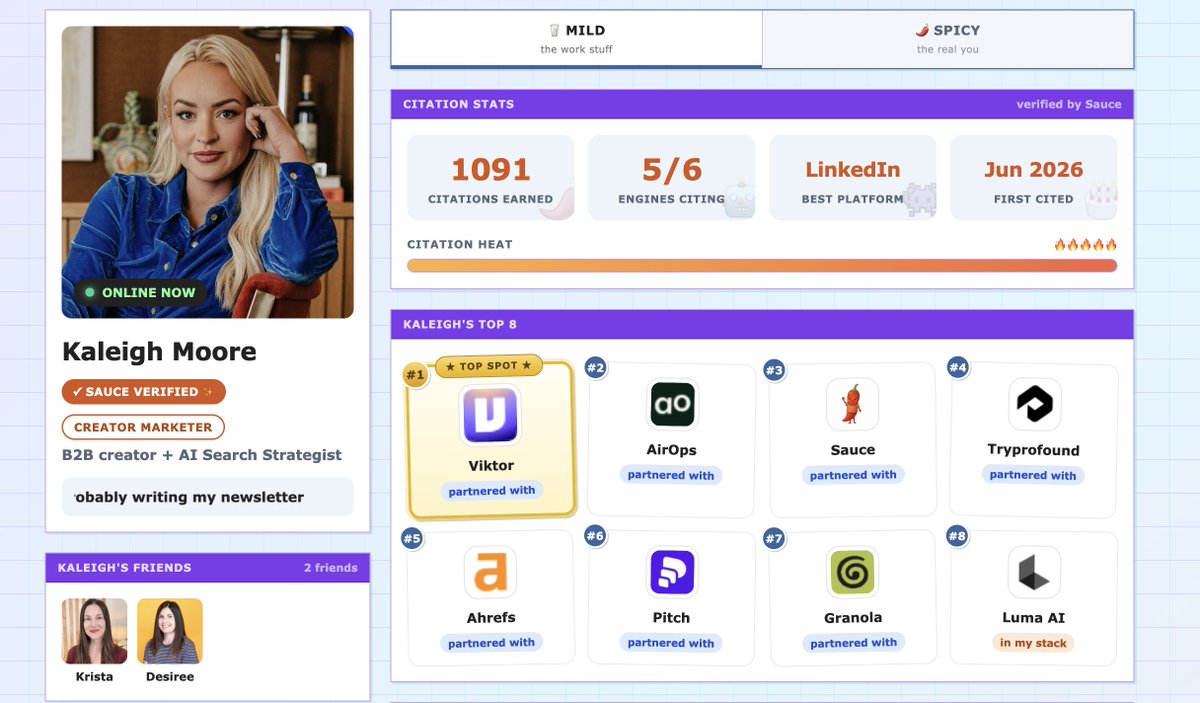The width and height of the screenshot is (1200, 703).
Task: Click the Ahrefs partnered with tag
Action: coord(491,643)
